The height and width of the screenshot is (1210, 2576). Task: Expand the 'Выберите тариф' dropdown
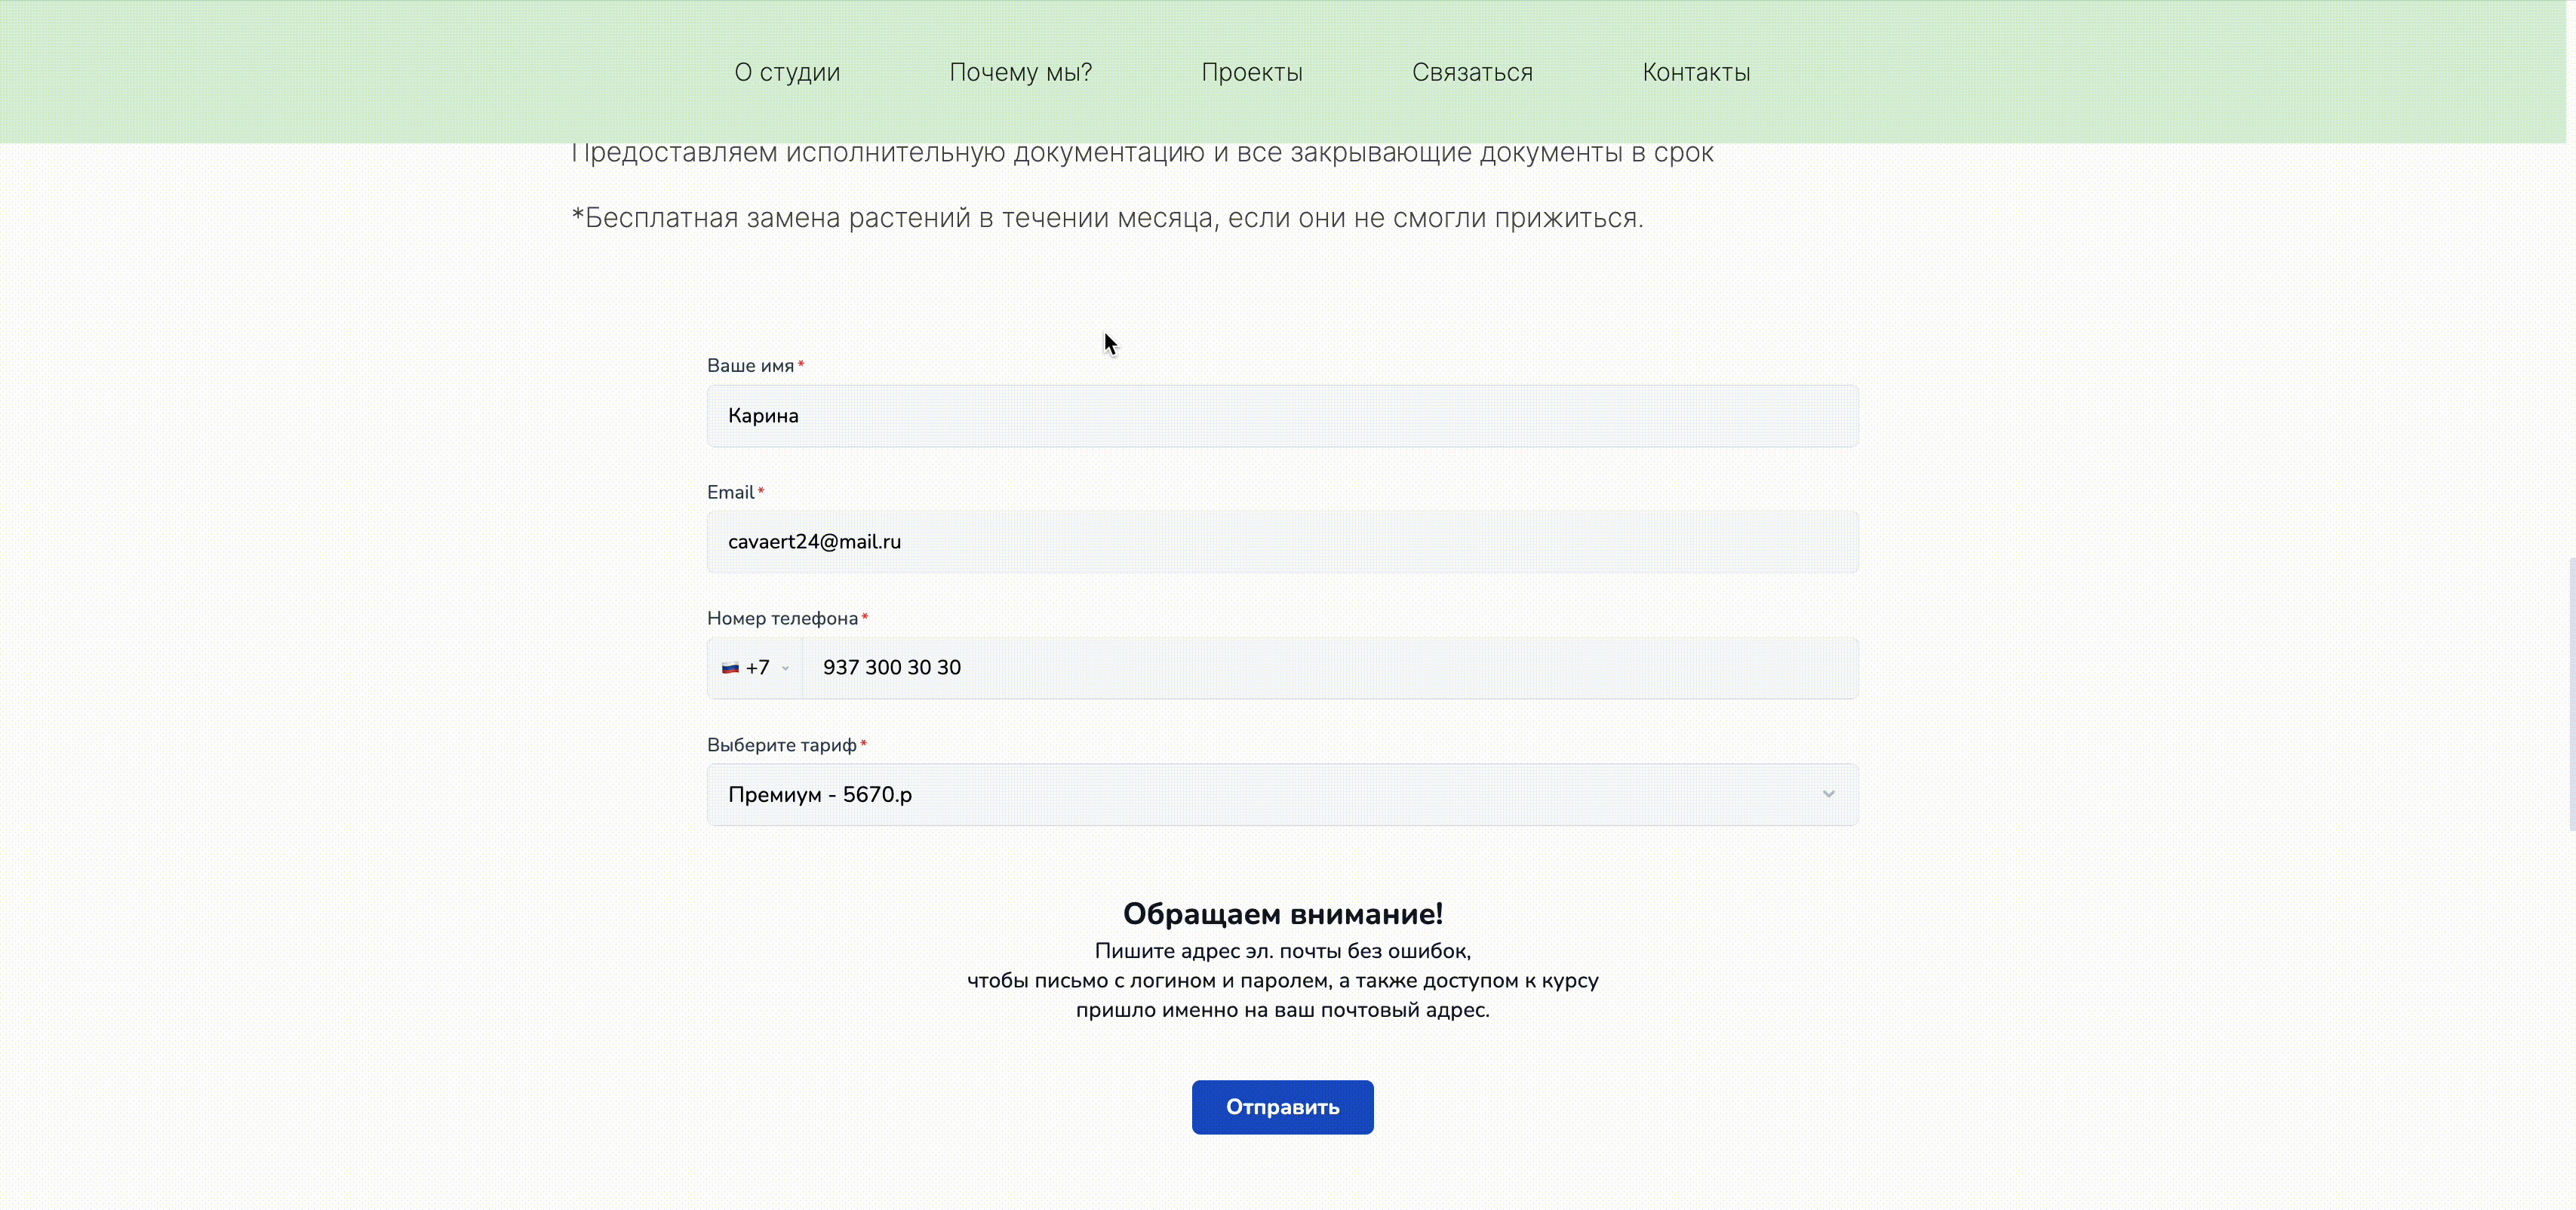(x=1282, y=795)
